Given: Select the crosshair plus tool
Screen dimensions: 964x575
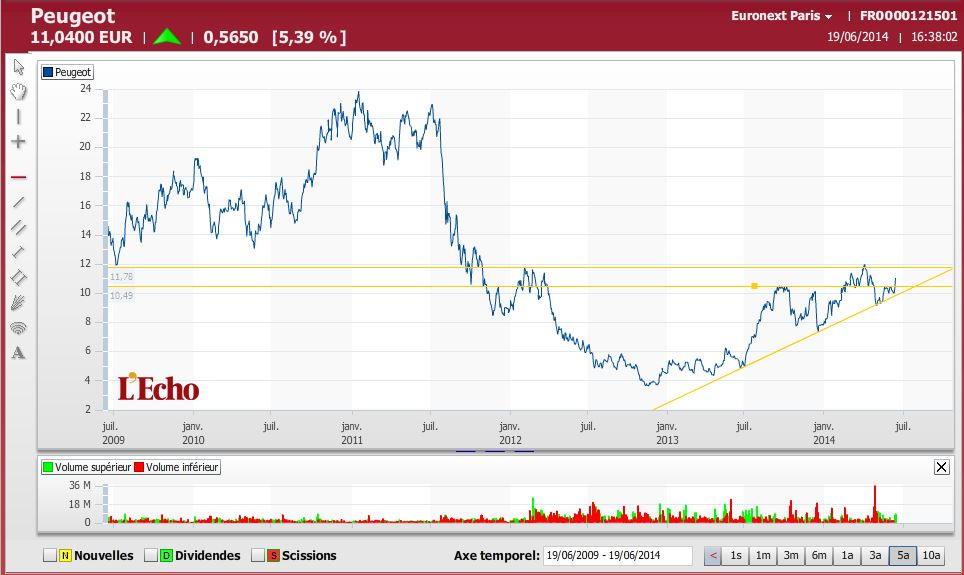Looking at the screenshot, I should 18,142.
